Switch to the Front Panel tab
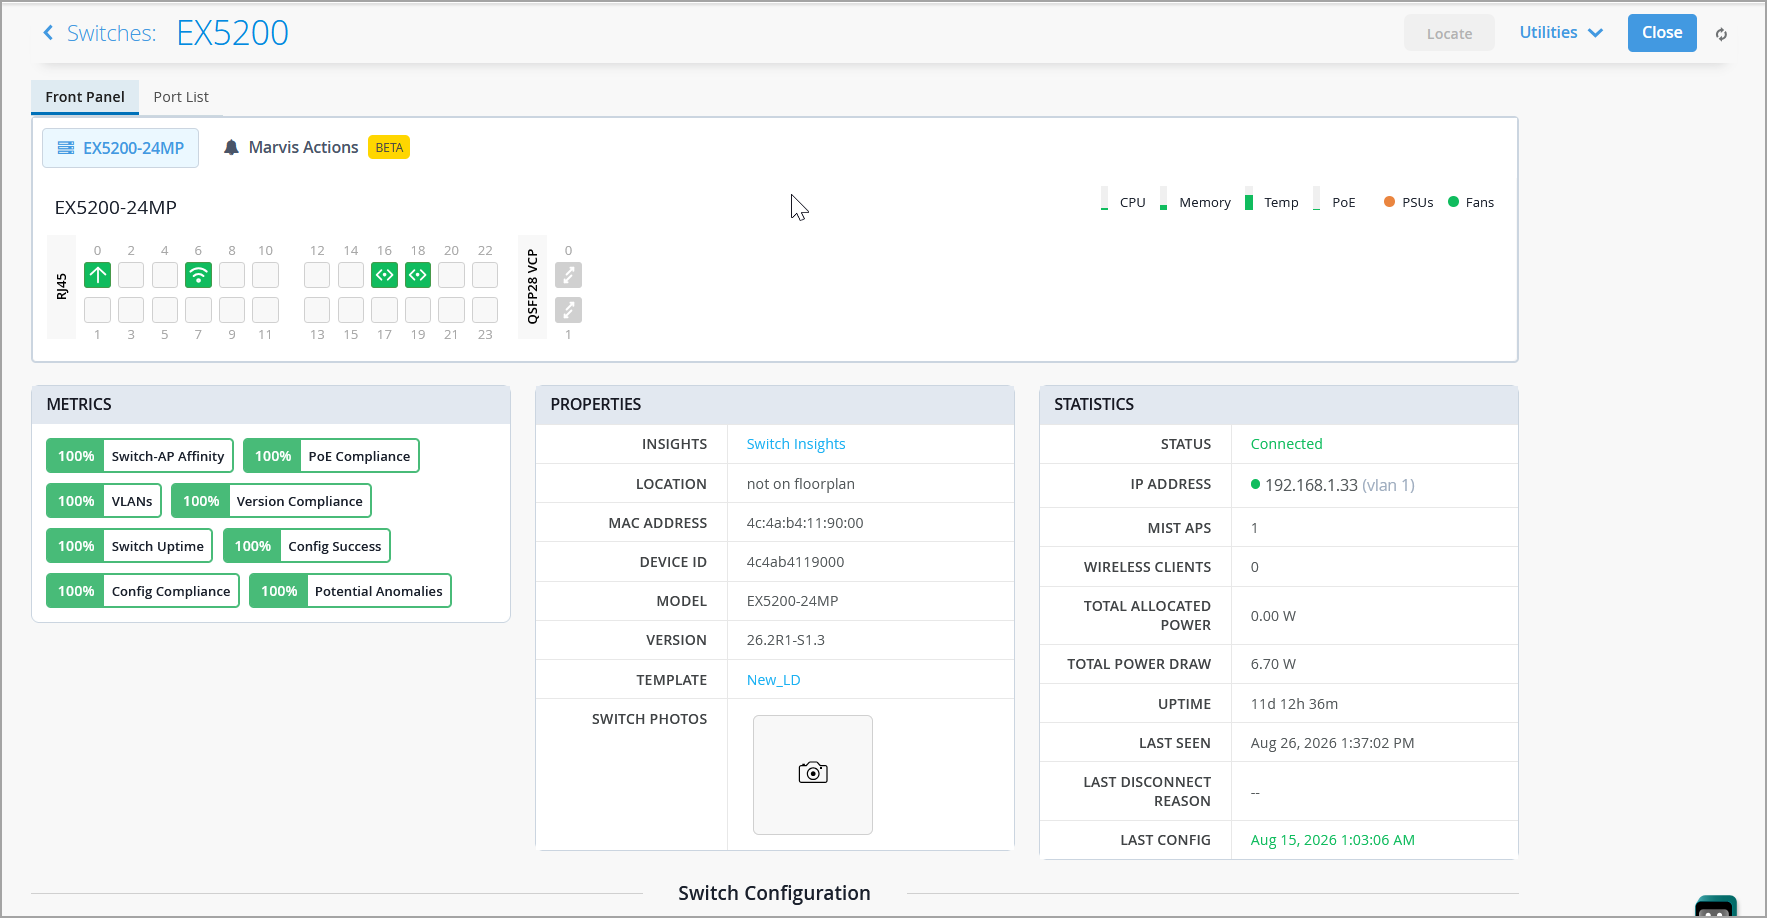The width and height of the screenshot is (1767, 918). [85, 97]
